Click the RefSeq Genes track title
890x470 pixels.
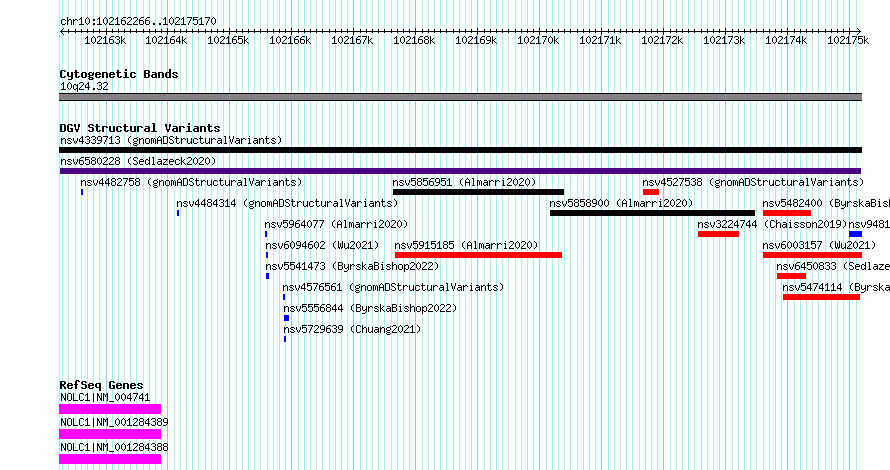[101, 385]
